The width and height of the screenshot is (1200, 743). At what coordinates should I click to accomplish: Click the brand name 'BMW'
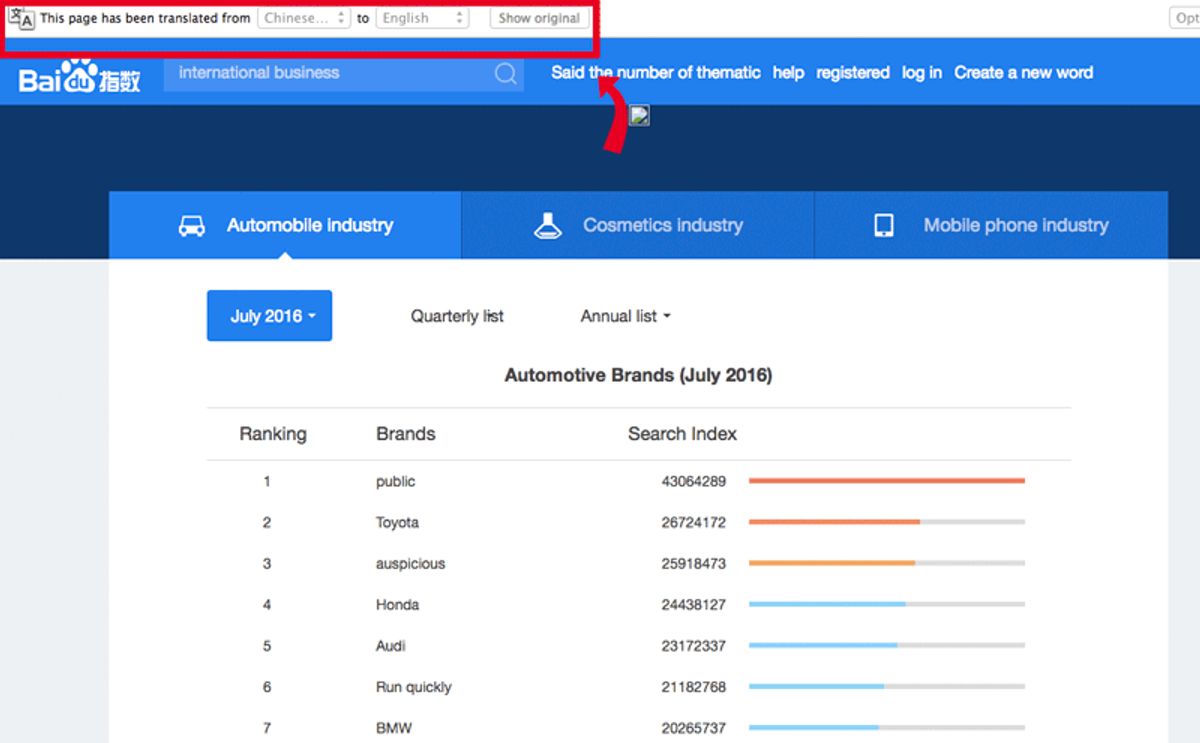click(394, 728)
